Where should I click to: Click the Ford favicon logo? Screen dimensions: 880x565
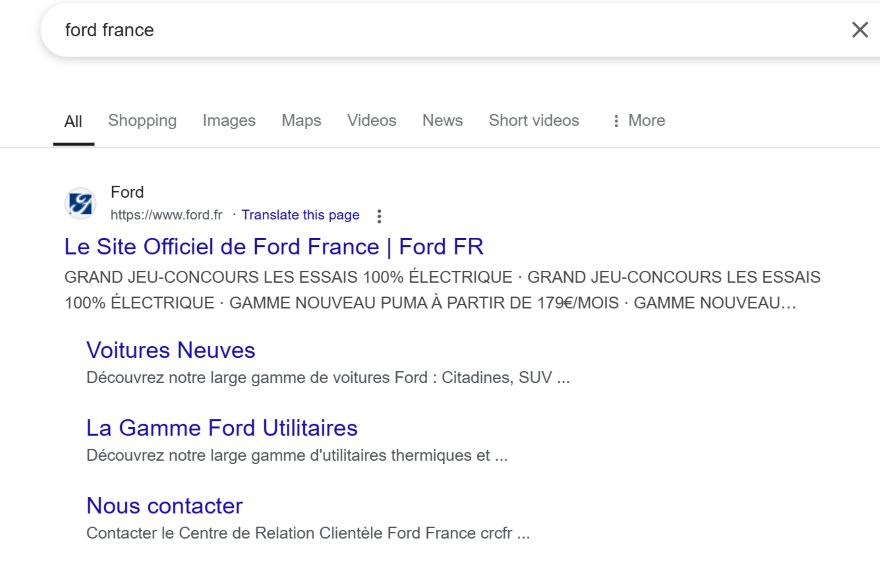(80, 203)
